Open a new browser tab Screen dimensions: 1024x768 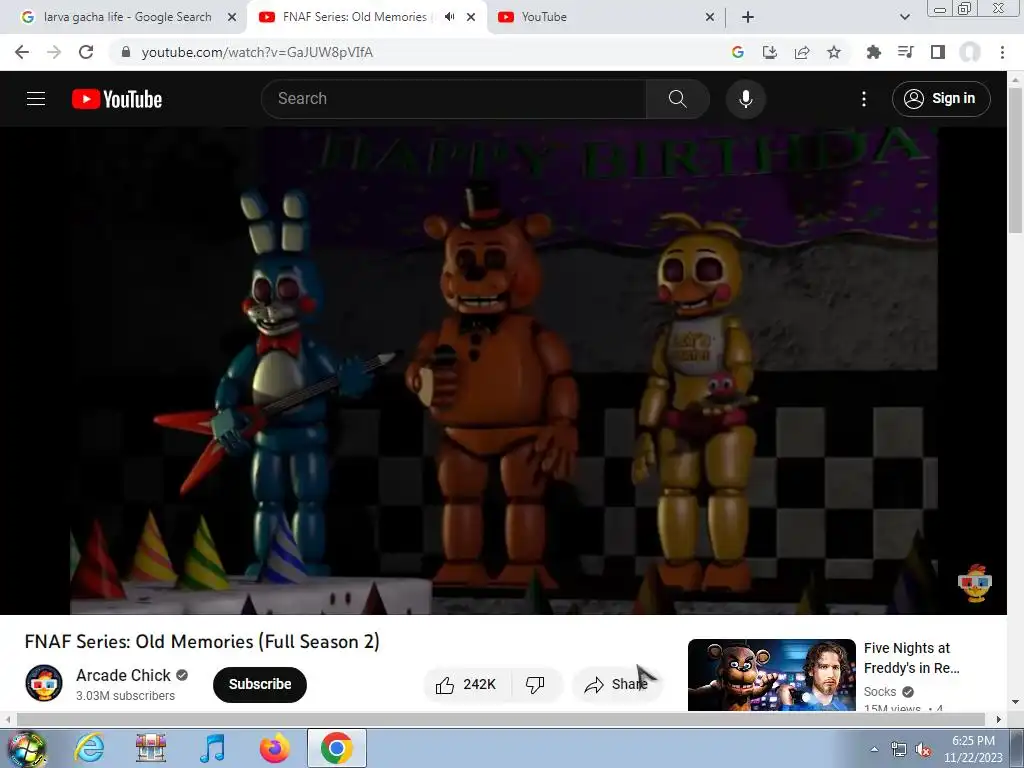pyautogui.click(x=748, y=17)
